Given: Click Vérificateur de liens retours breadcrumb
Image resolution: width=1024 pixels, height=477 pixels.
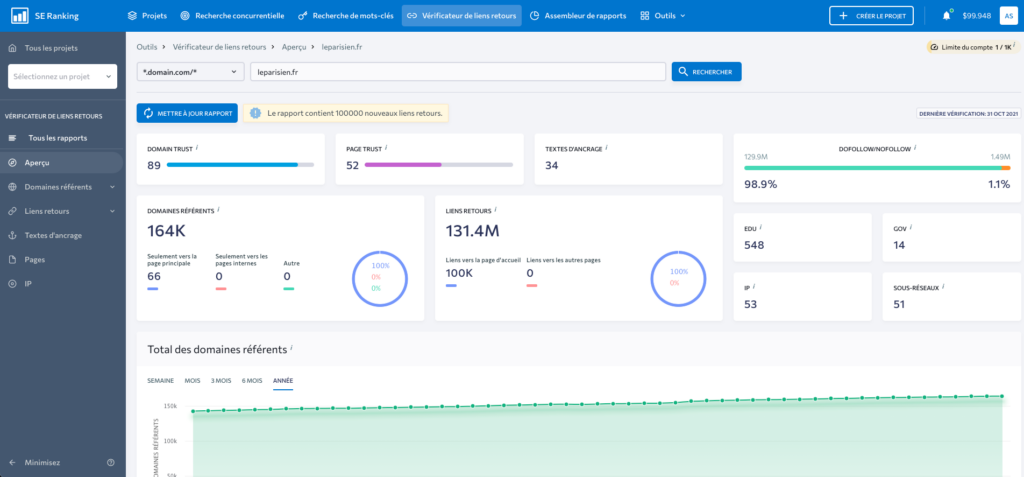Looking at the screenshot, I should (219, 48).
